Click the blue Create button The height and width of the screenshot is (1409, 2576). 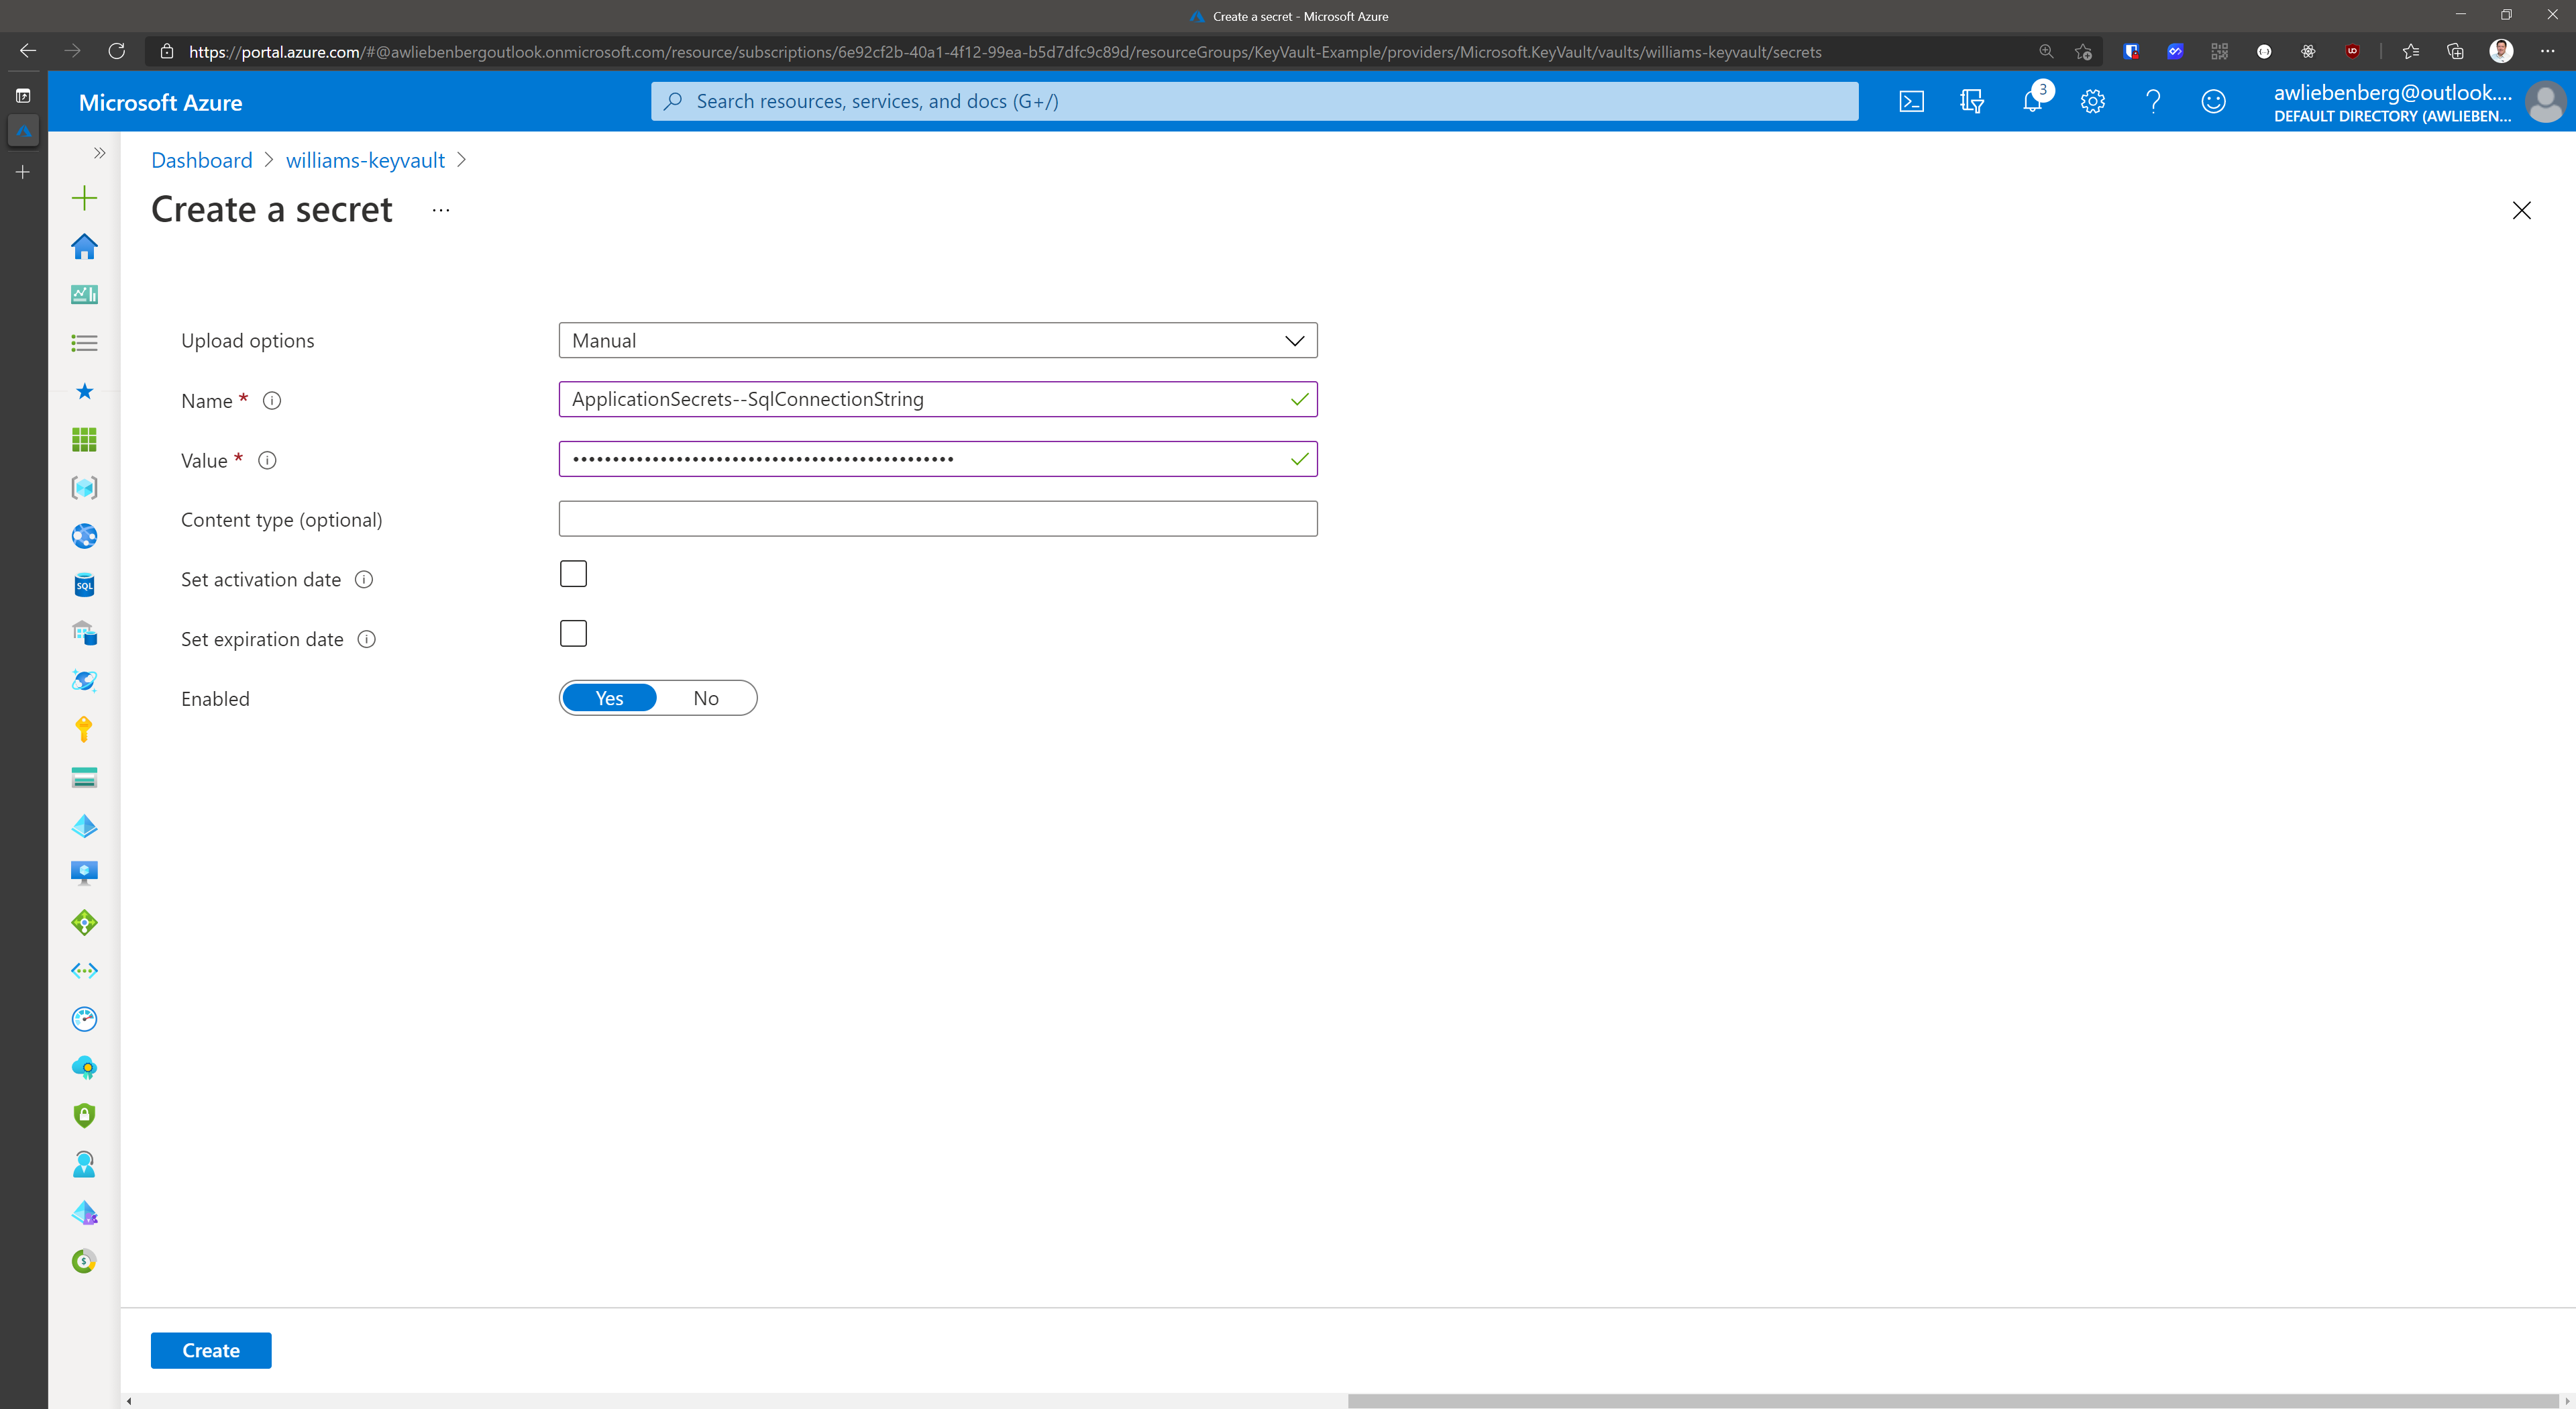coord(211,1350)
